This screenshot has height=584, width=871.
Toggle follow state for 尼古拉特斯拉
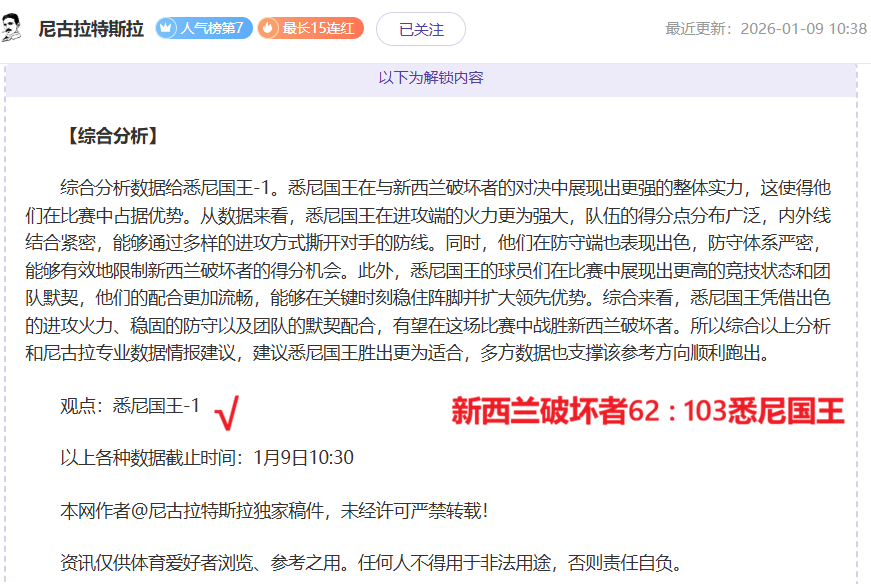(421, 30)
